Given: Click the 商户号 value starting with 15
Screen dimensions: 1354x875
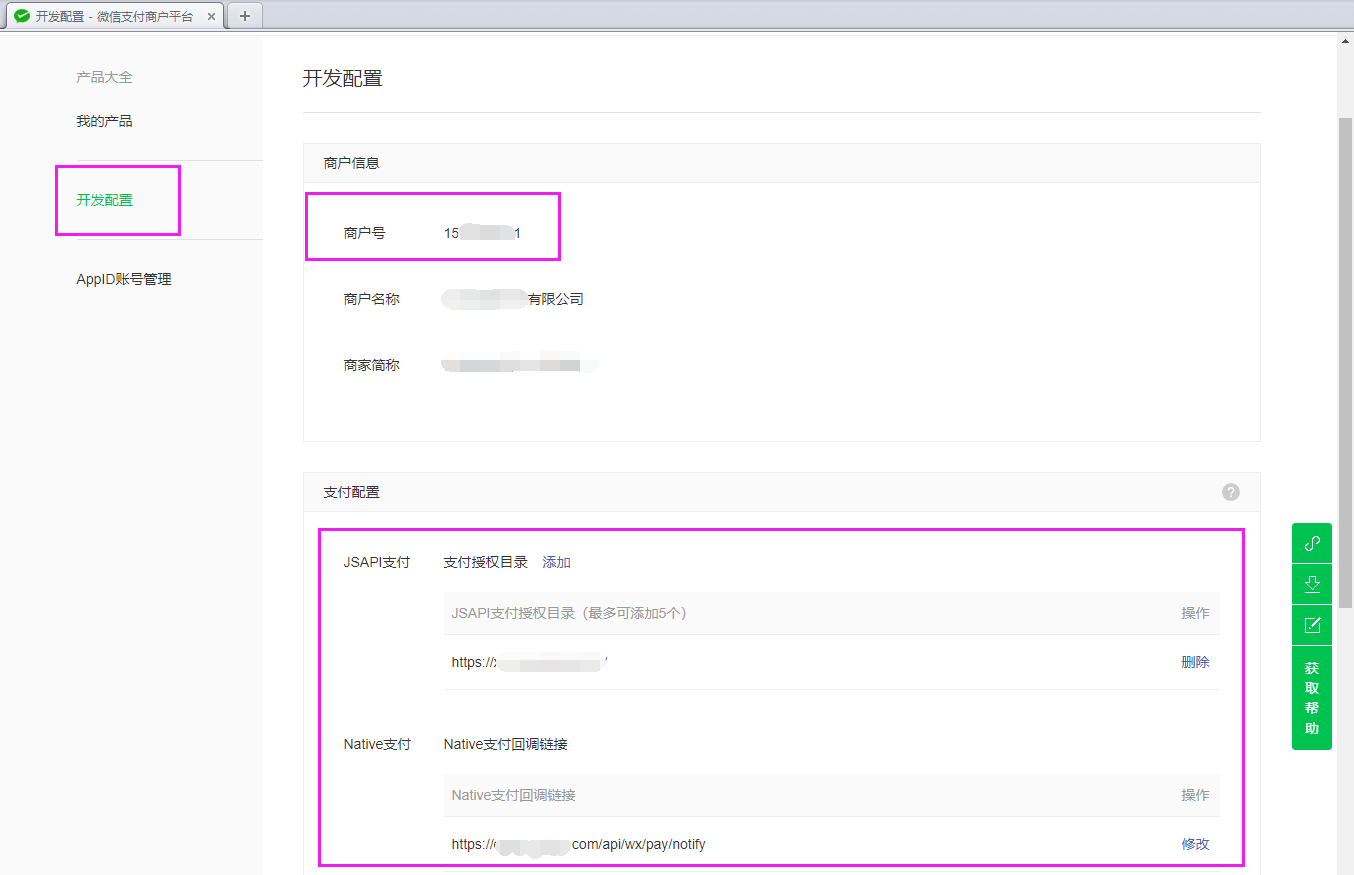Looking at the screenshot, I should tap(483, 233).
